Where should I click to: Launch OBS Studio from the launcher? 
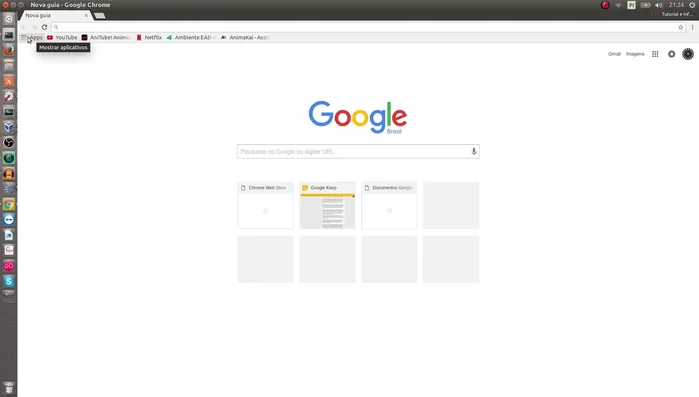(x=8, y=143)
